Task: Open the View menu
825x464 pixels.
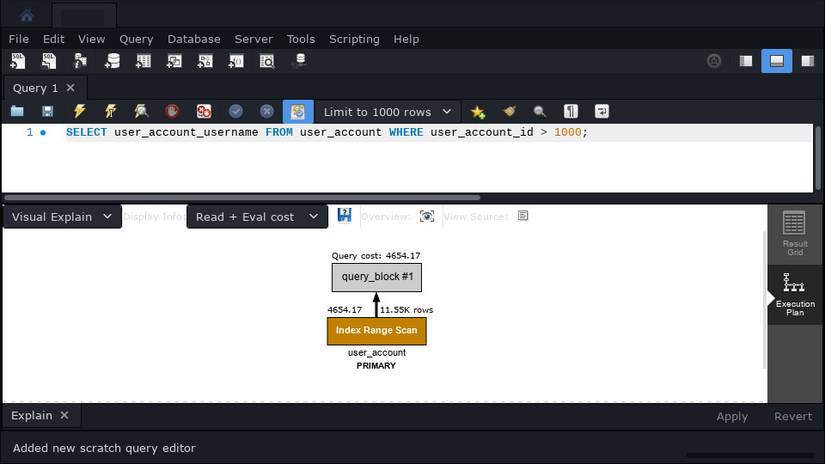Action: [x=92, y=39]
